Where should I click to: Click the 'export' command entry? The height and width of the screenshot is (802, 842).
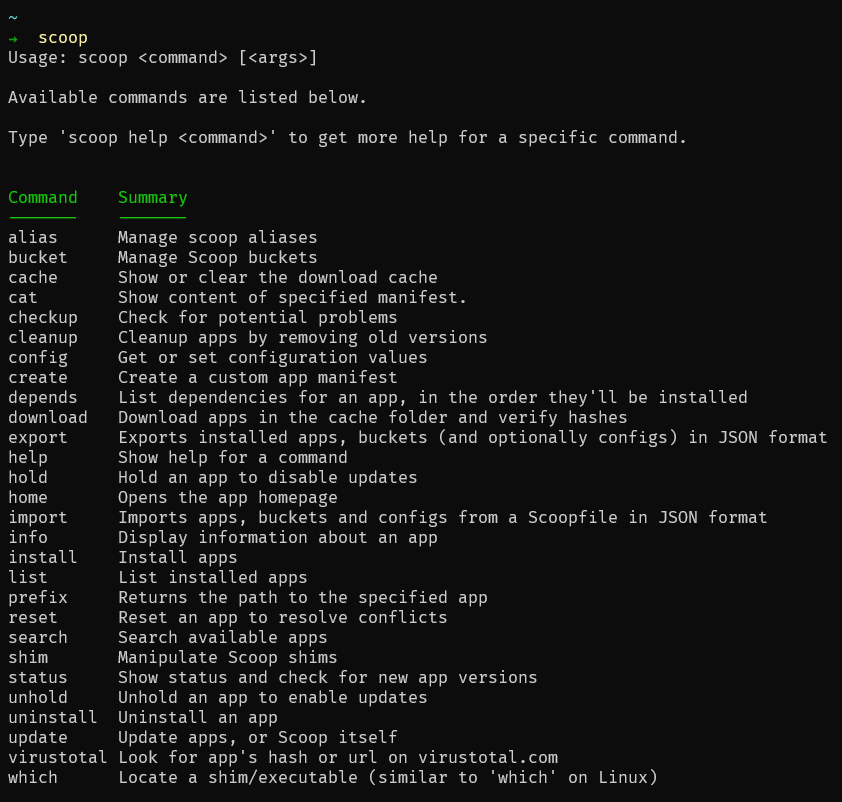pos(38,438)
